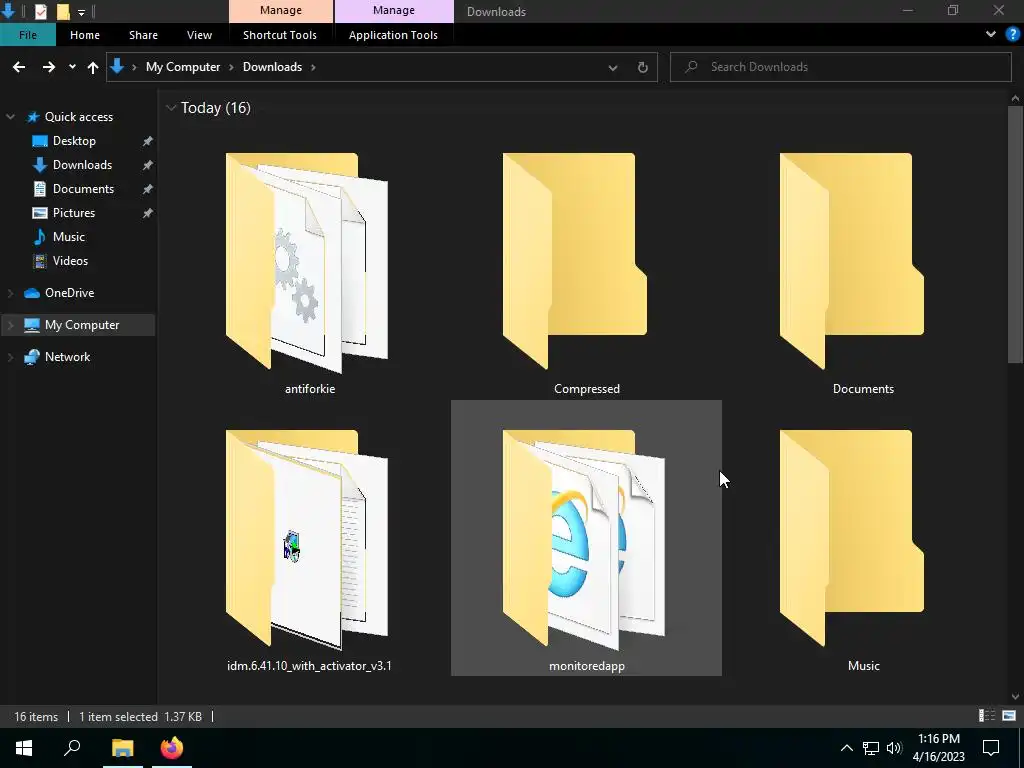Open the address bar history dropdown
Viewport: 1024px width, 768px height.
[x=613, y=67]
